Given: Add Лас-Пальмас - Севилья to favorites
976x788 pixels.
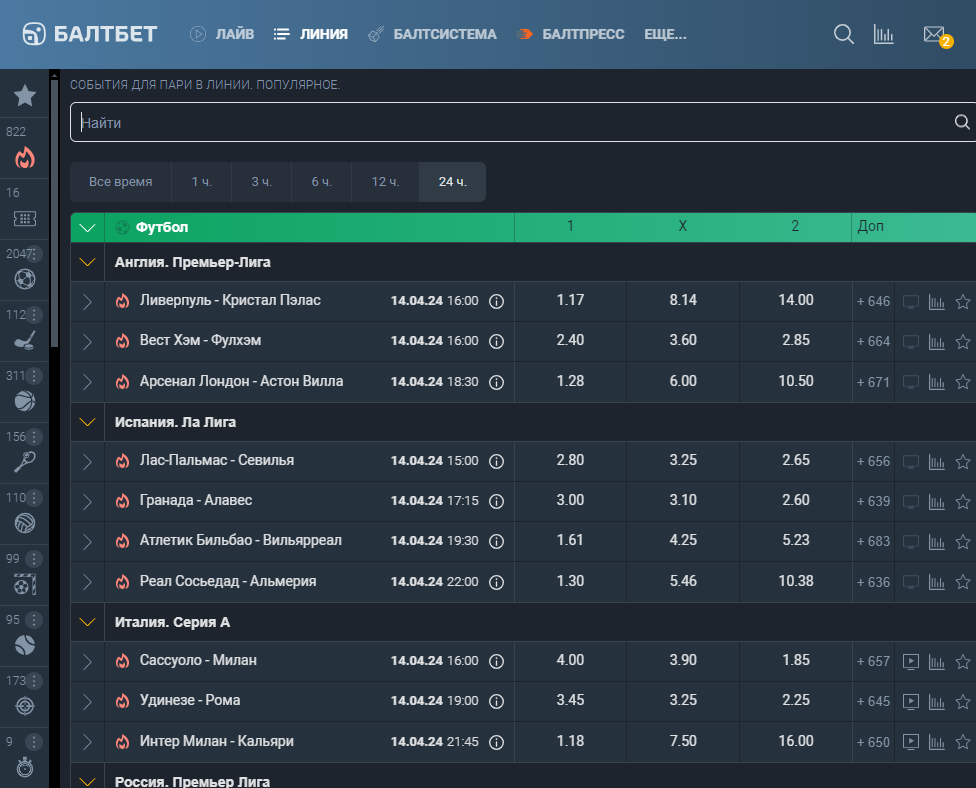Looking at the screenshot, I should click(x=963, y=462).
